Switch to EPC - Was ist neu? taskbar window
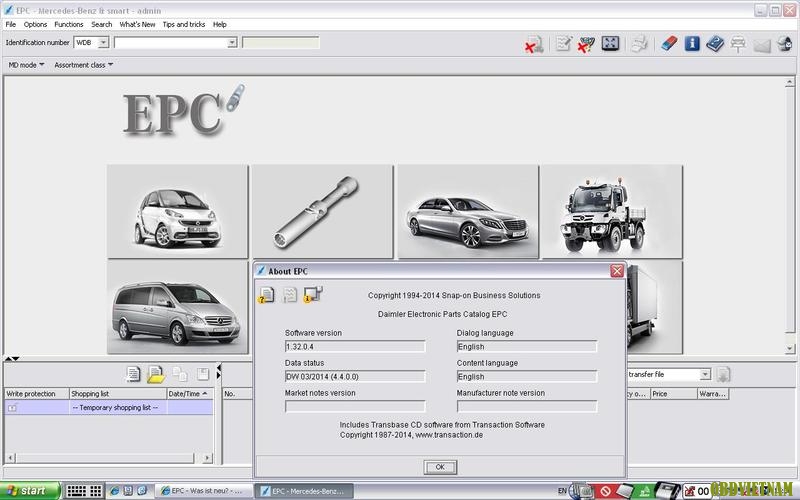This screenshot has height=500, width=800. (203, 491)
